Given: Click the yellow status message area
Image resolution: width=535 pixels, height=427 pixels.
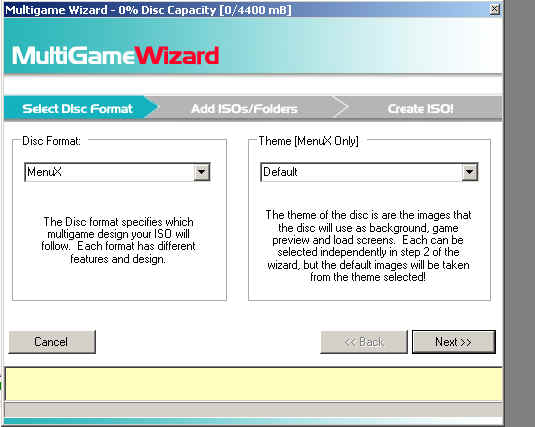Looking at the screenshot, I should coord(254,384).
